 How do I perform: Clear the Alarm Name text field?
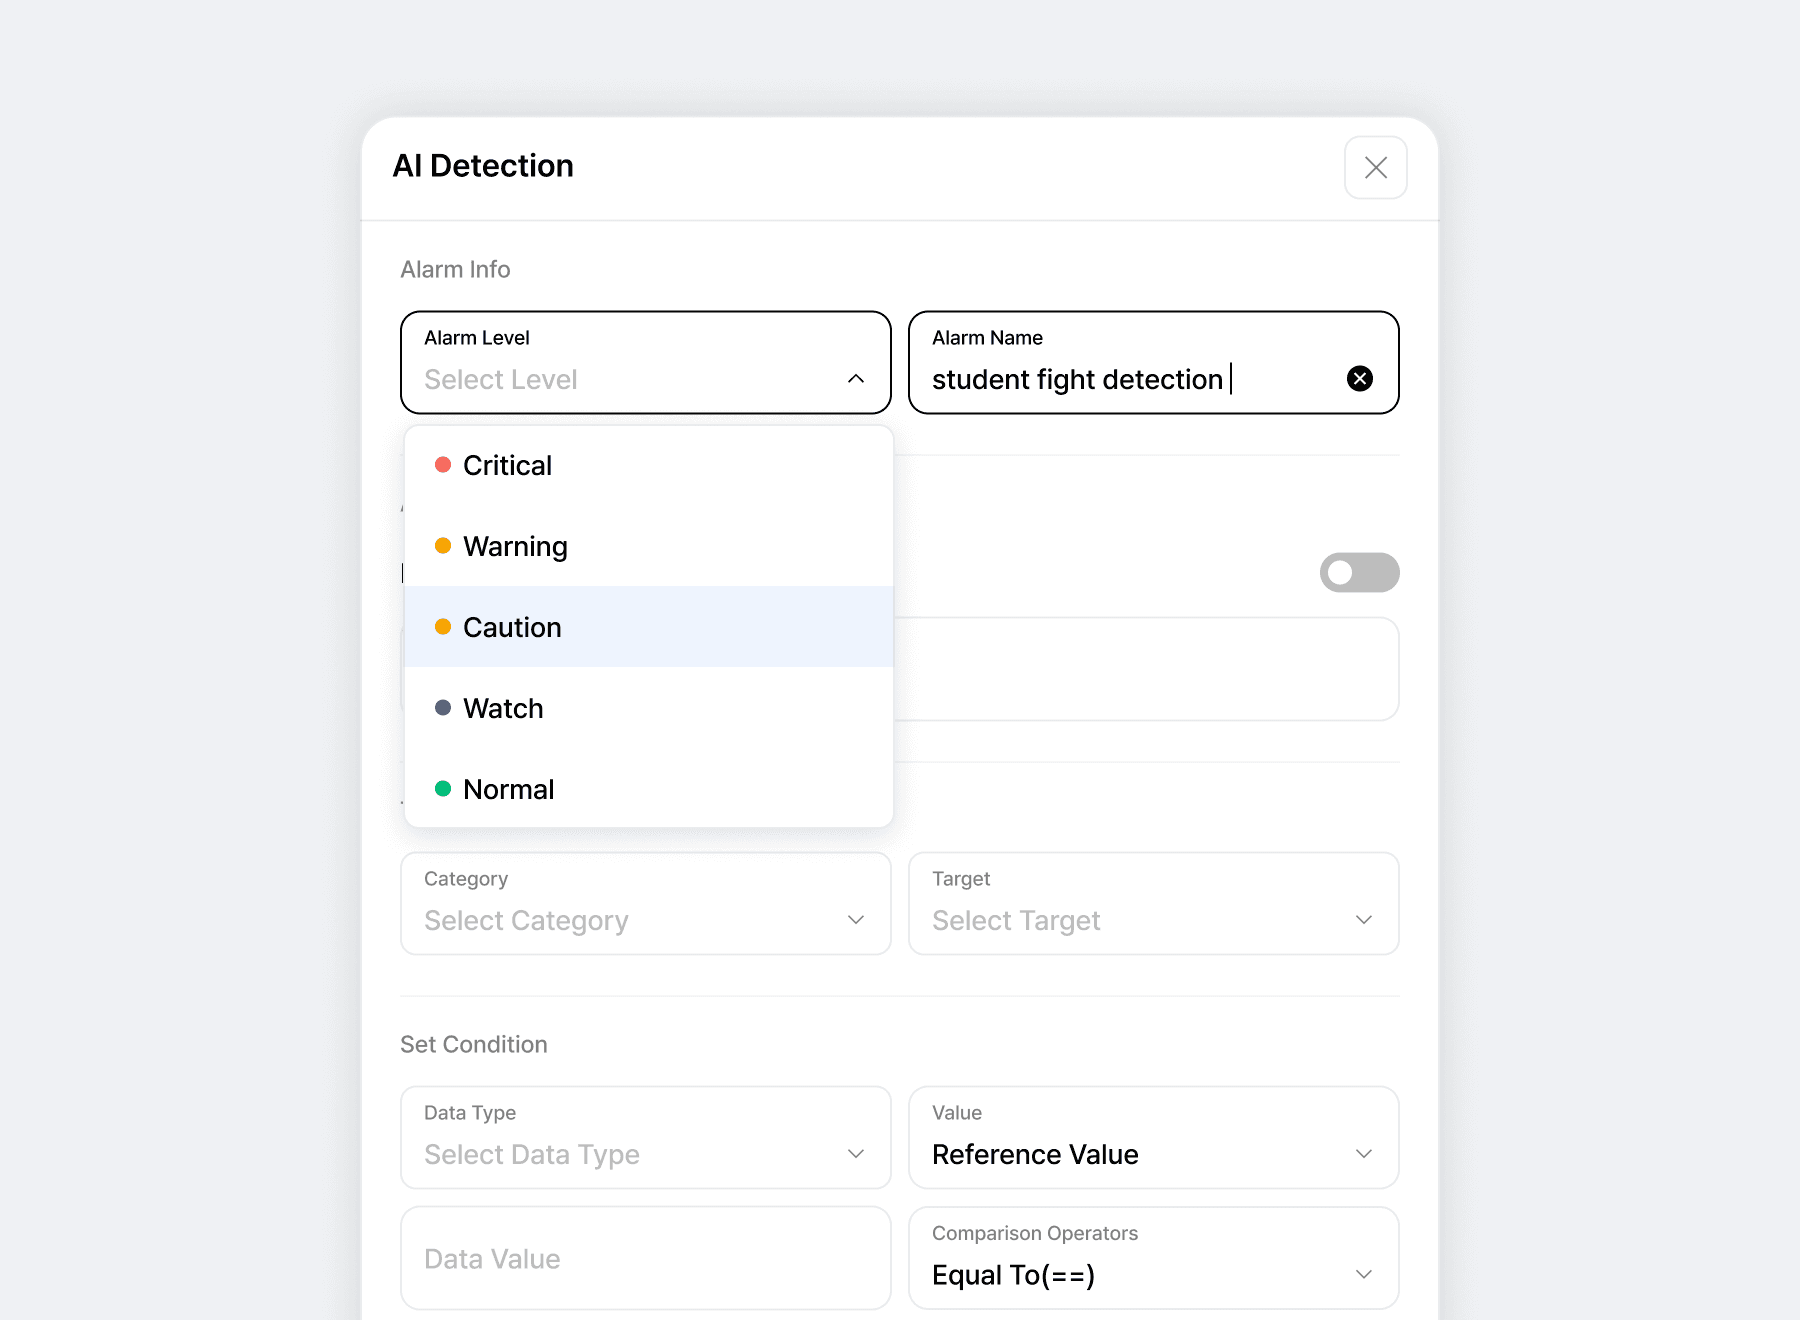(1359, 379)
